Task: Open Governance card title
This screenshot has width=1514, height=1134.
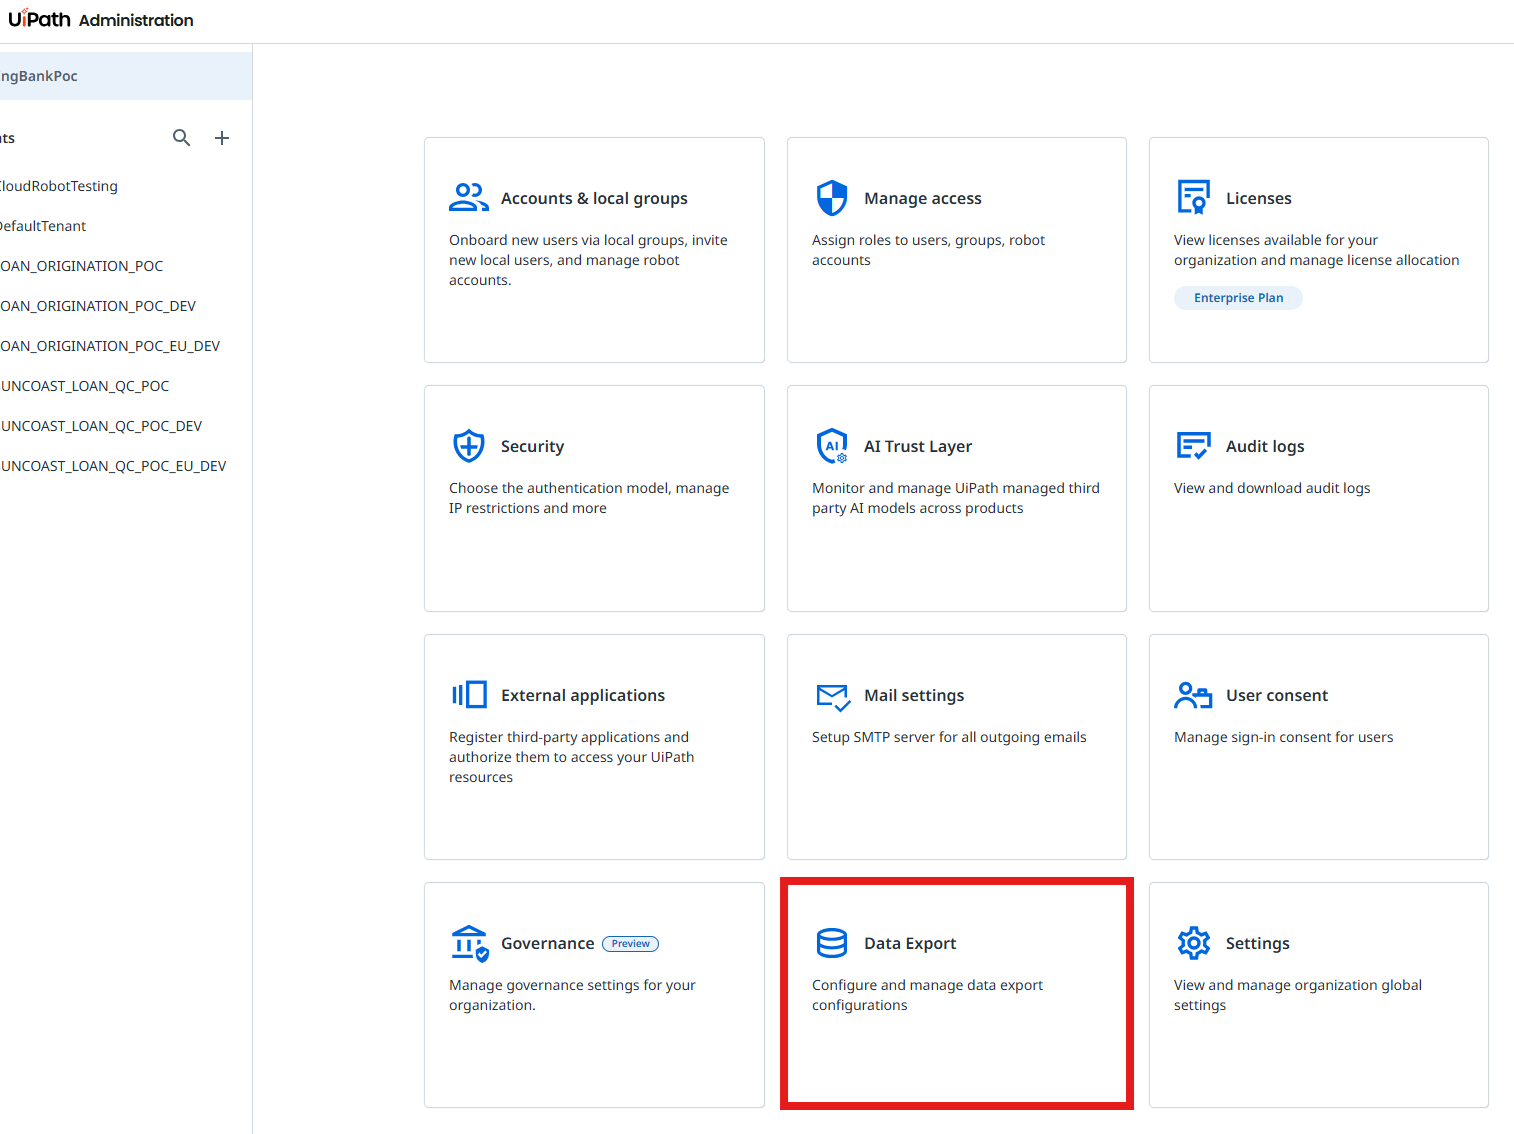Action: (x=547, y=943)
